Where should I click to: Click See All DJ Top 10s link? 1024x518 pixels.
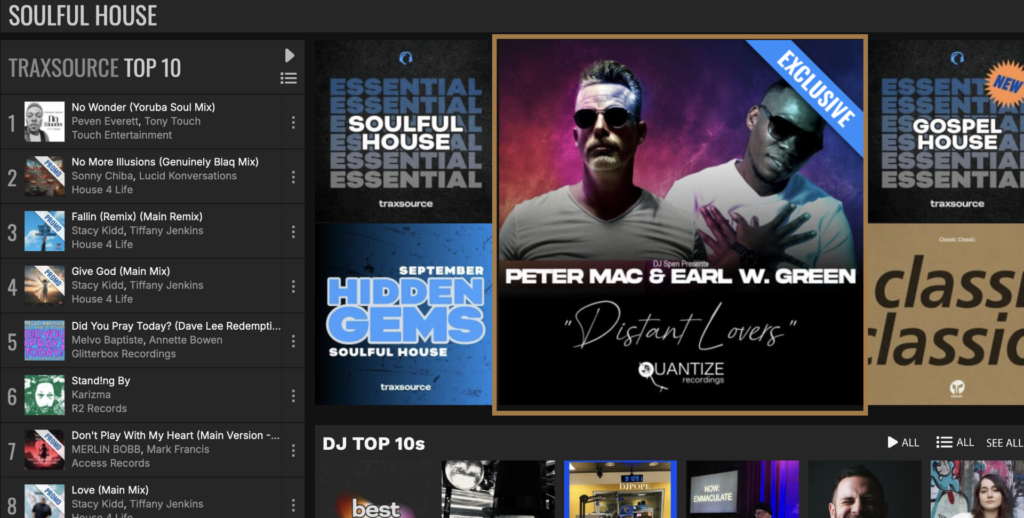[x=1003, y=442]
